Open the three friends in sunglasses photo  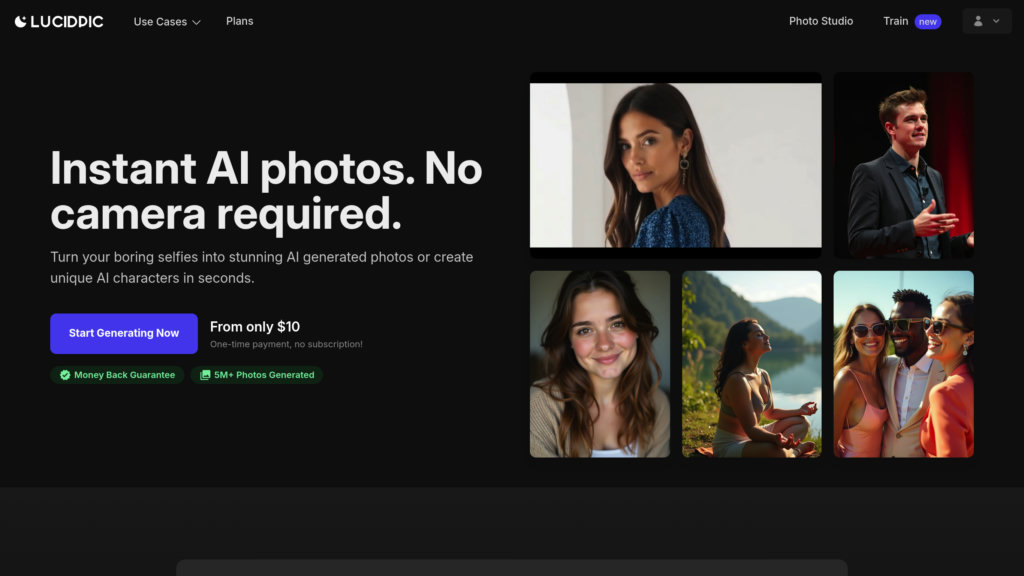(903, 364)
